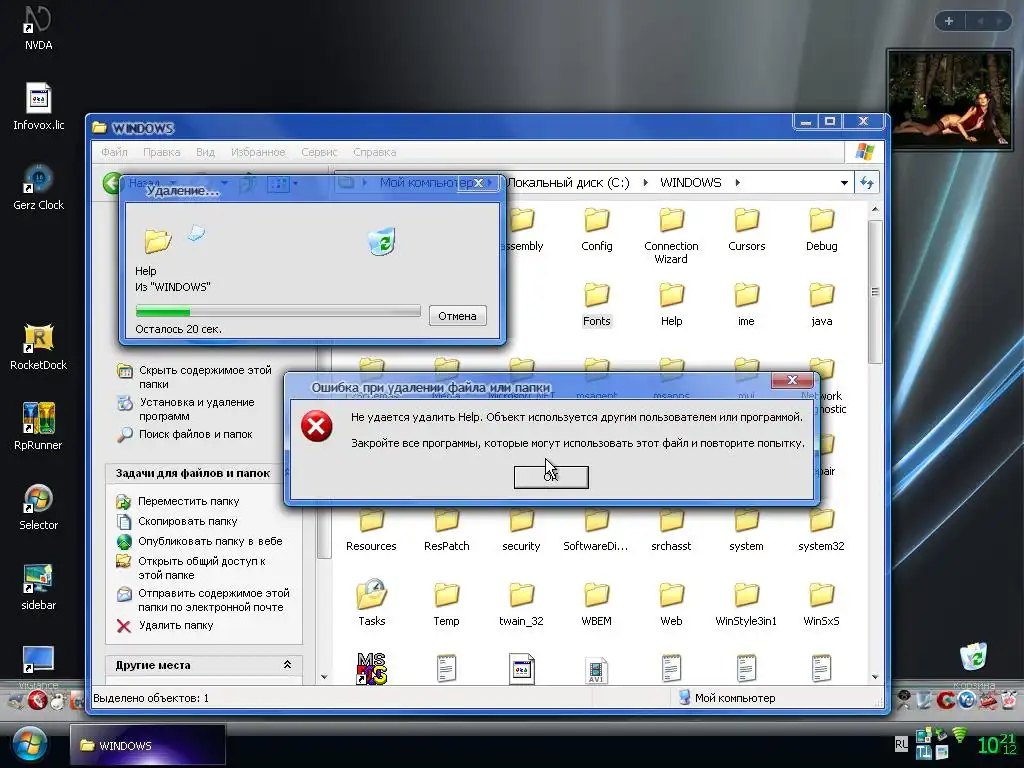
Task: Open the Справка menu
Action: 374,152
